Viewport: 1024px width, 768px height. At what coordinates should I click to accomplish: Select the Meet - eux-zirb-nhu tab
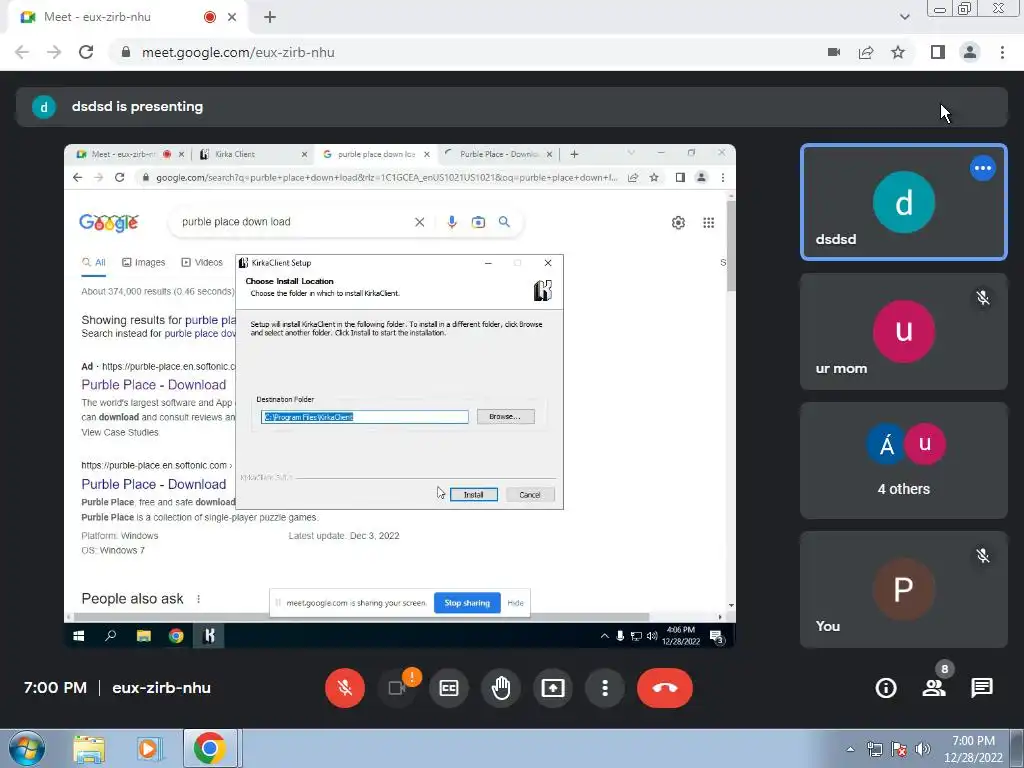pyautogui.click(x=127, y=18)
